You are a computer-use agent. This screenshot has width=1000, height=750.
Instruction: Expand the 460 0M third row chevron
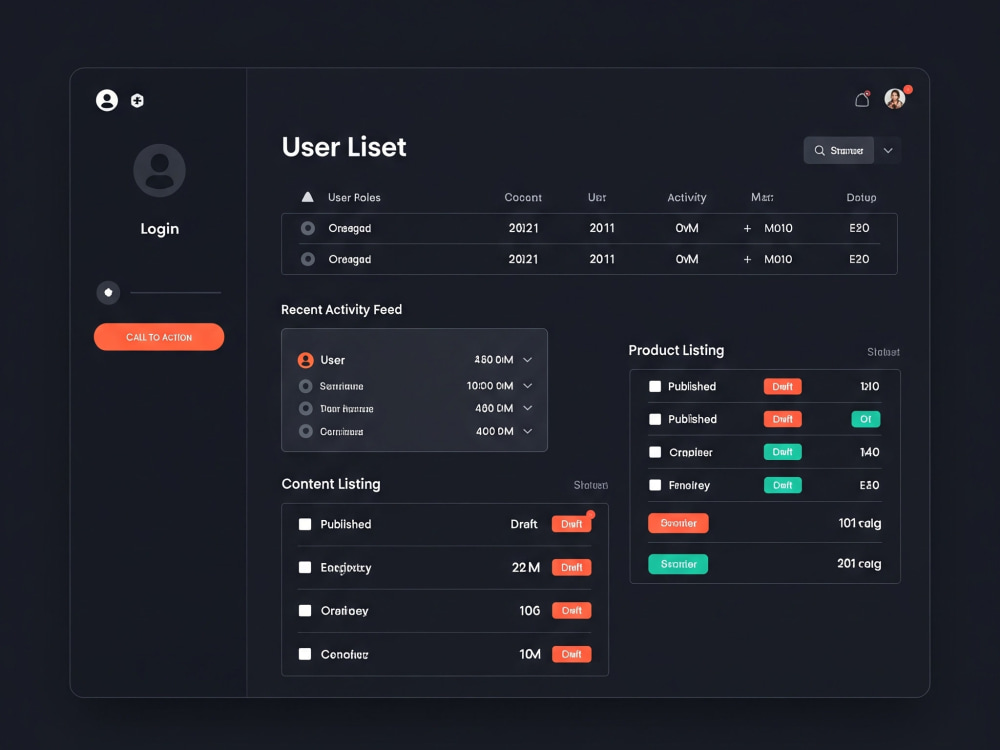pyautogui.click(x=527, y=408)
